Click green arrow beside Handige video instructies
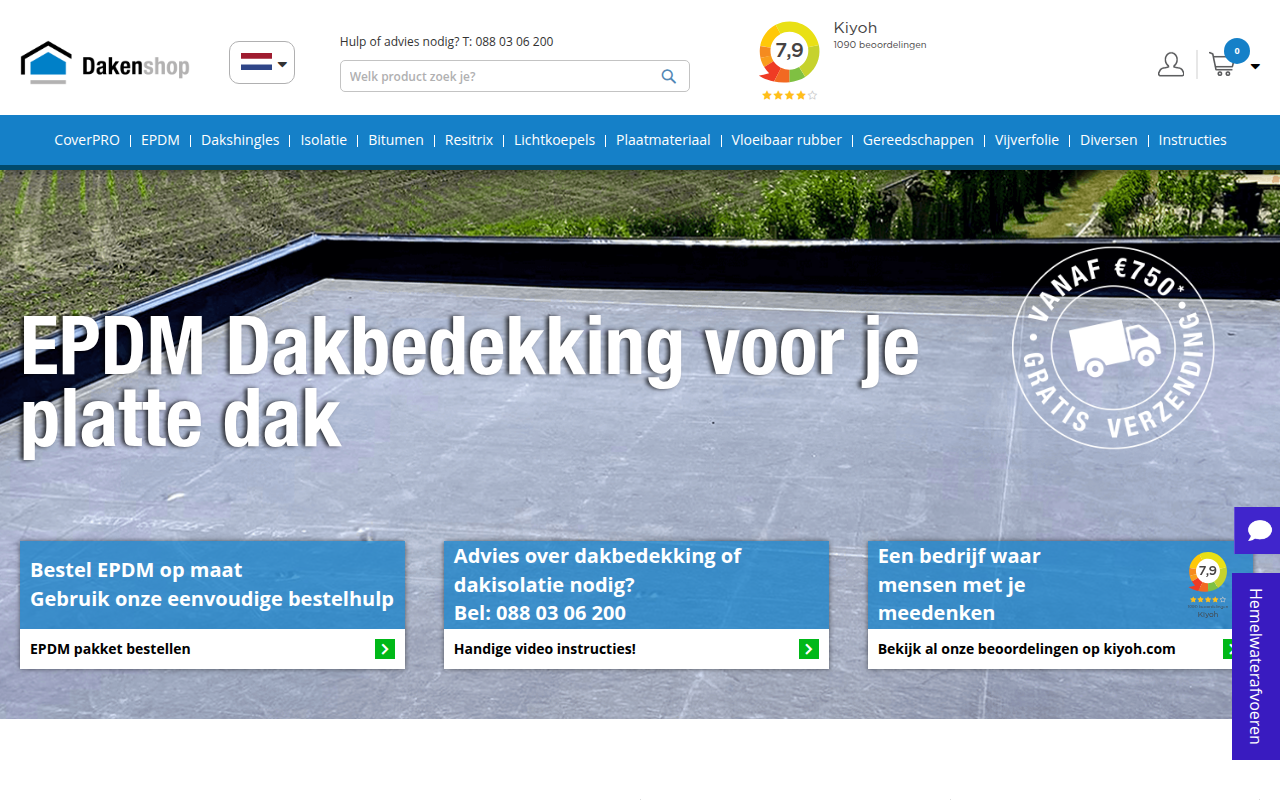Viewport: 1280px width, 800px height. click(809, 649)
